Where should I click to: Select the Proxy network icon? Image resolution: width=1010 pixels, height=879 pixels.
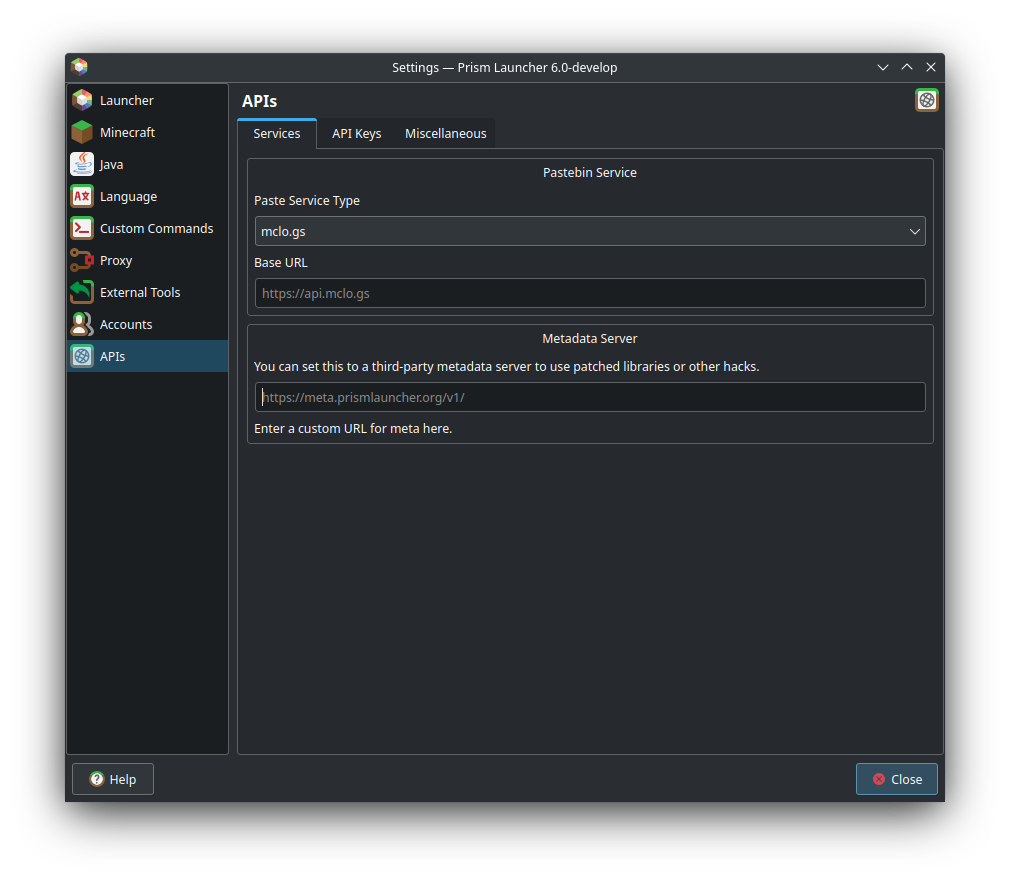[82, 260]
